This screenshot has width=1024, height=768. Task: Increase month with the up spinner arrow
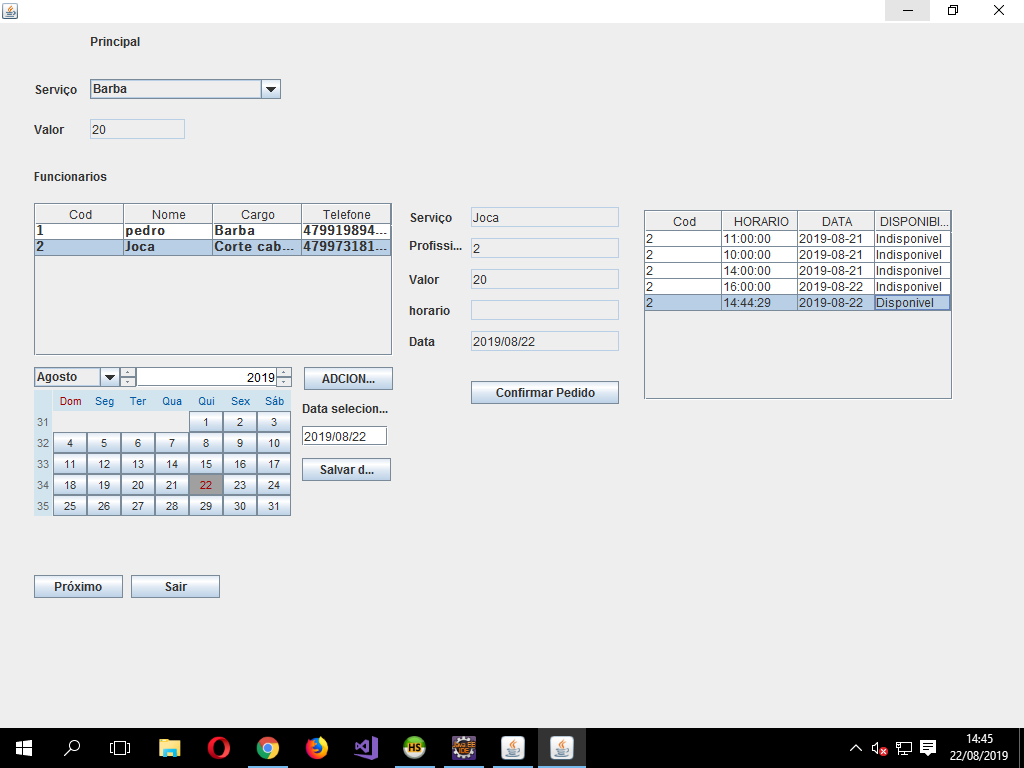click(x=128, y=373)
